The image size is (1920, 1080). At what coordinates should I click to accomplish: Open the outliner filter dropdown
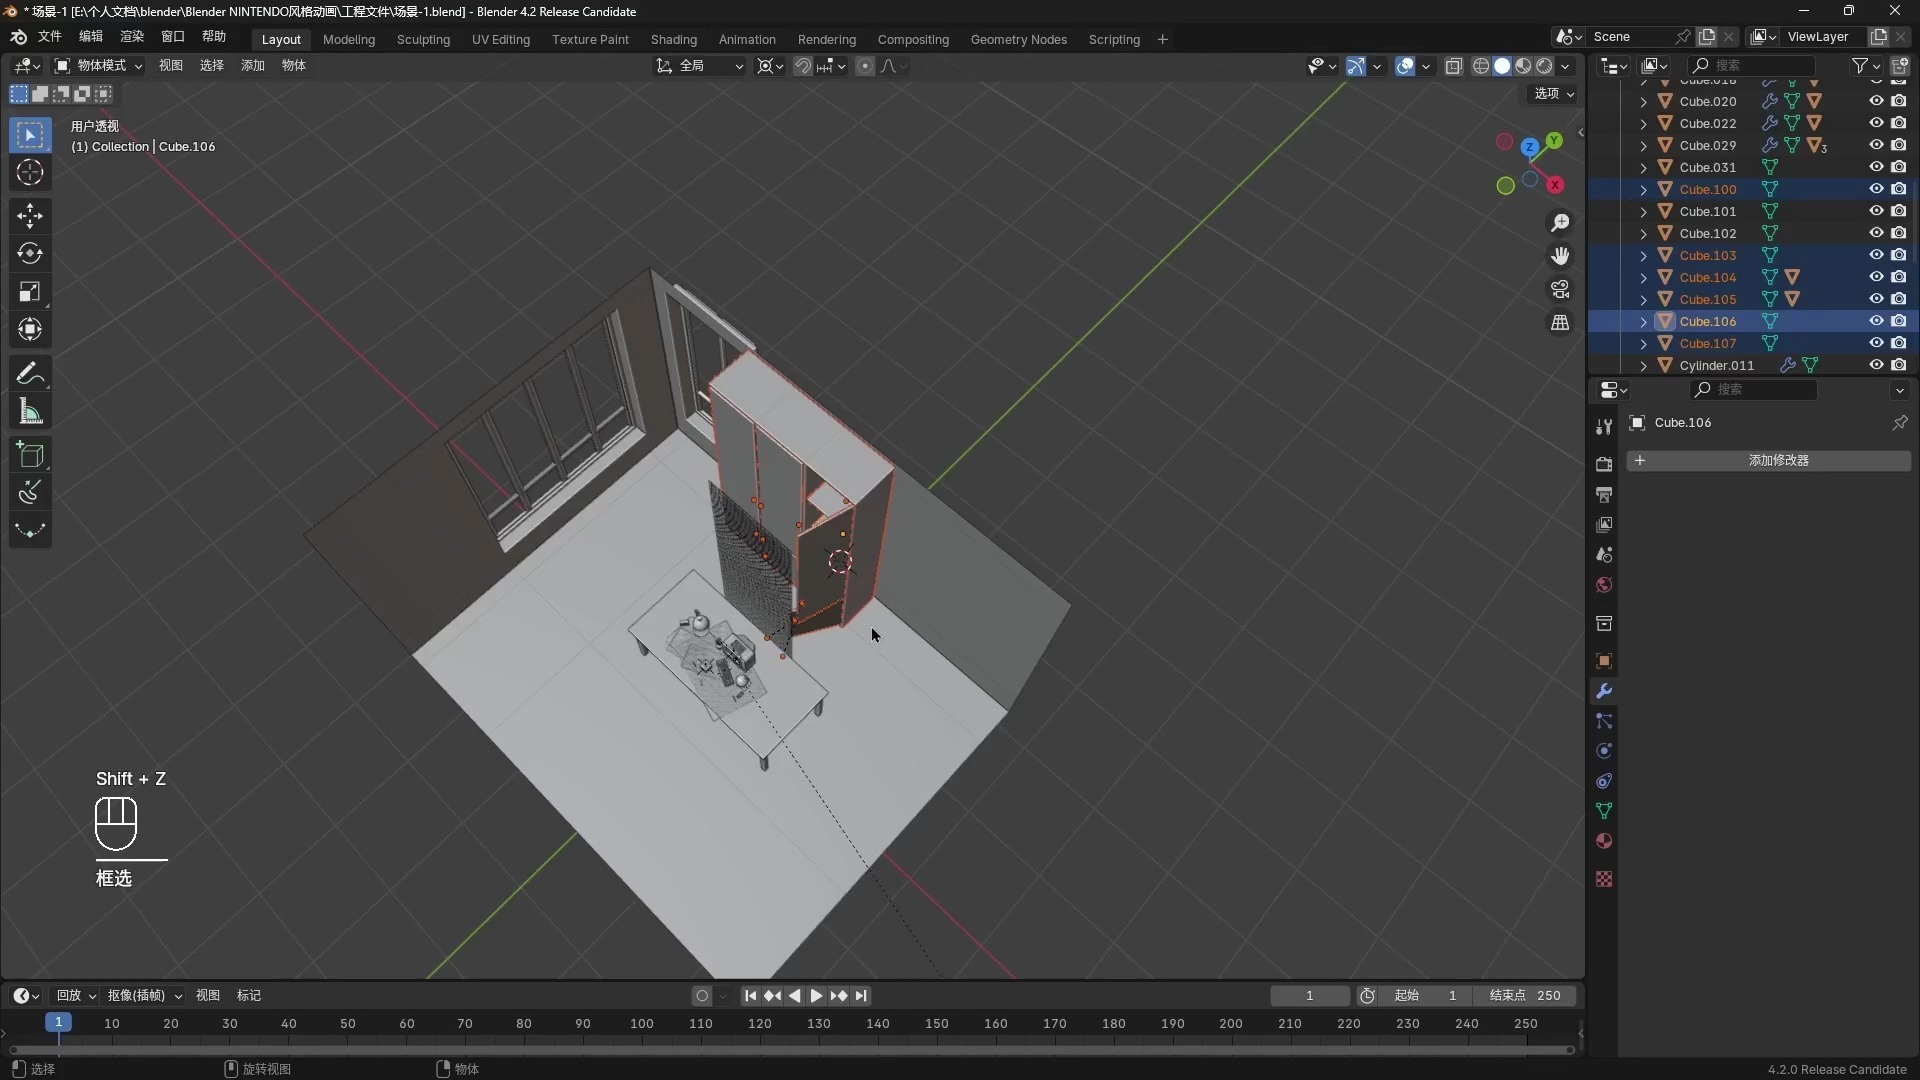tap(1862, 64)
